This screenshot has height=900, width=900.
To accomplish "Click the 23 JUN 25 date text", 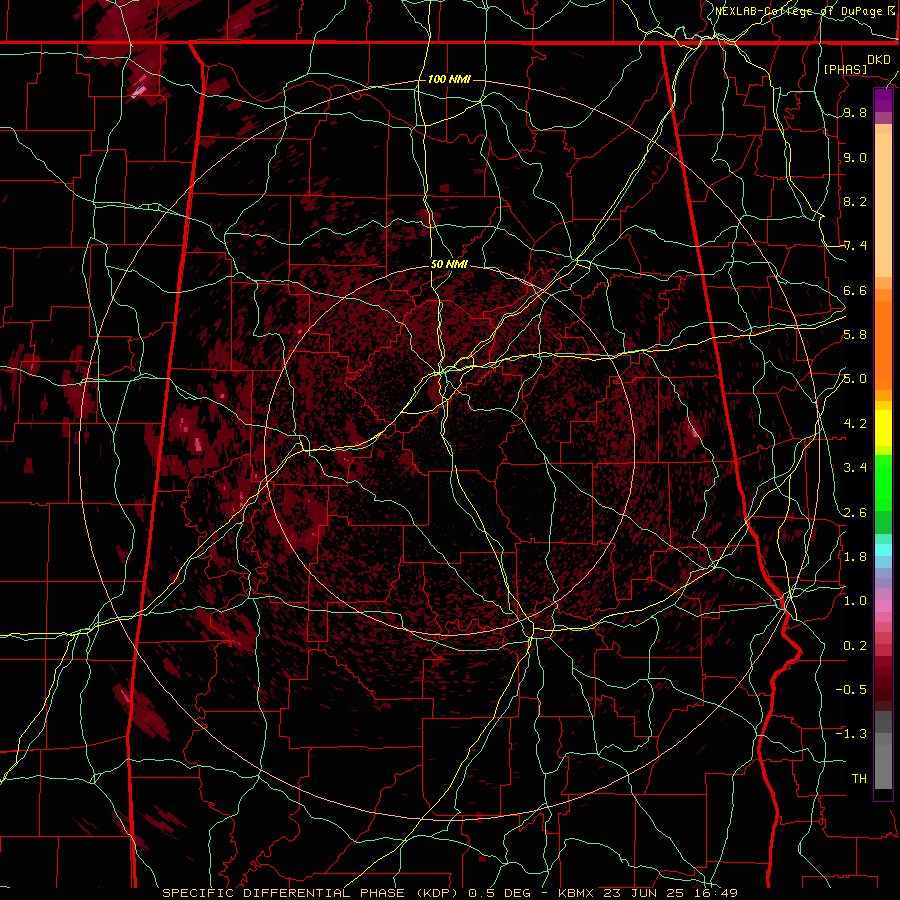I will click(x=643, y=893).
